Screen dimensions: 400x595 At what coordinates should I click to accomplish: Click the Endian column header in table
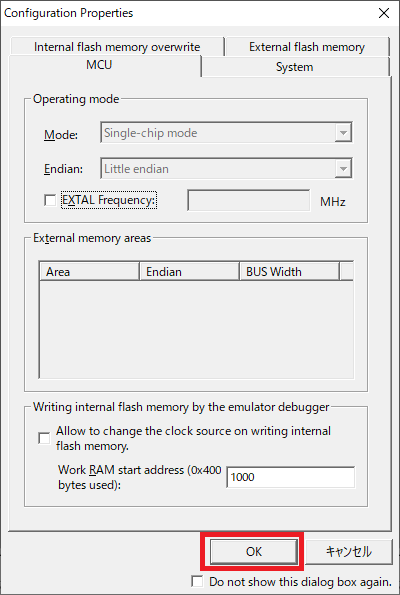[189, 272]
